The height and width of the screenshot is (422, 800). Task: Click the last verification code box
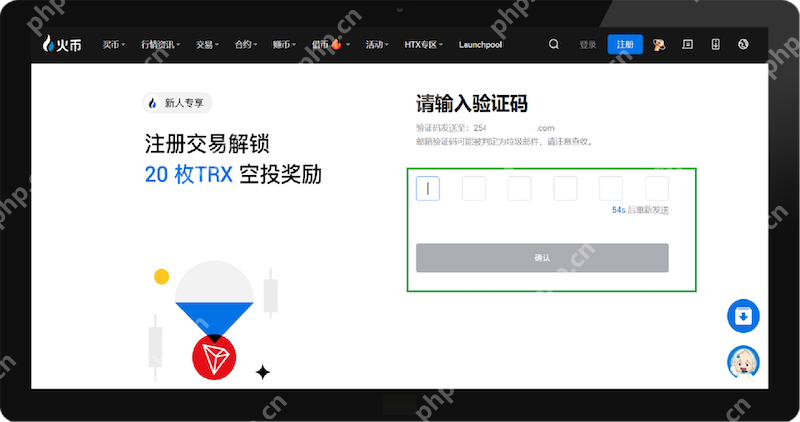[x=656, y=188]
